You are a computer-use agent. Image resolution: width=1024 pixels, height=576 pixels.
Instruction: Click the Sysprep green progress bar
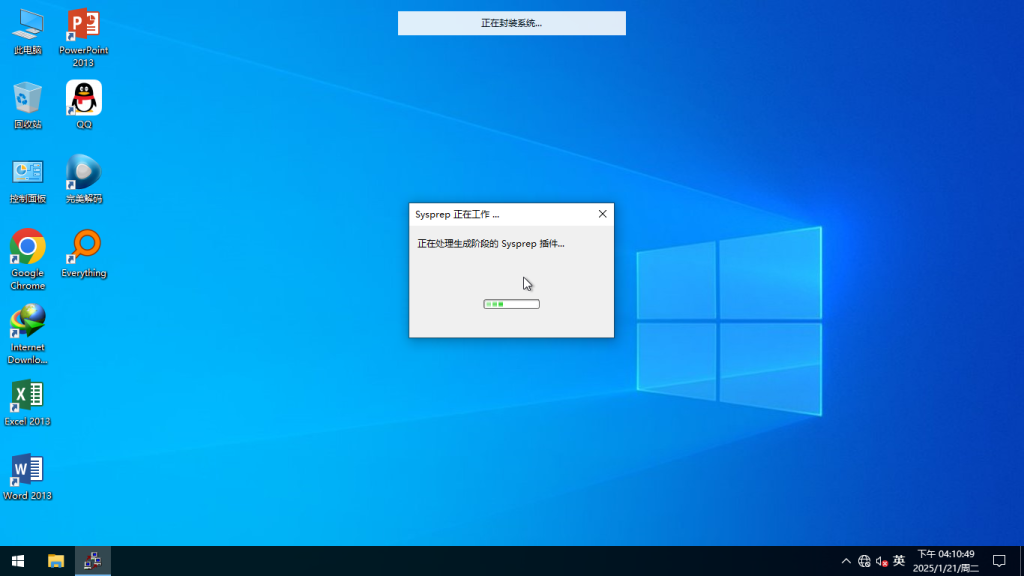click(511, 304)
